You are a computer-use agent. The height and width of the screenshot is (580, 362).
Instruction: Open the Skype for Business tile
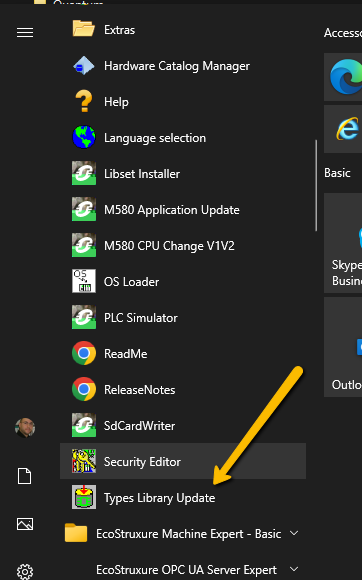(x=343, y=243)
